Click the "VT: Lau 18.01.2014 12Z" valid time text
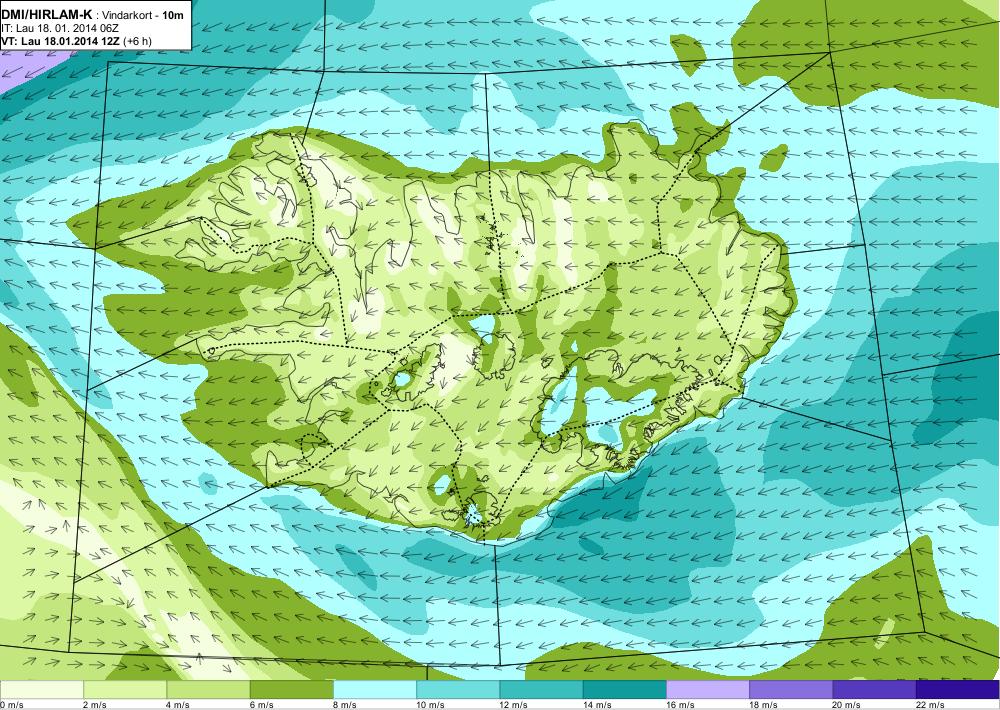Viewport: 1000px width, 710px height. coord(61,41)
